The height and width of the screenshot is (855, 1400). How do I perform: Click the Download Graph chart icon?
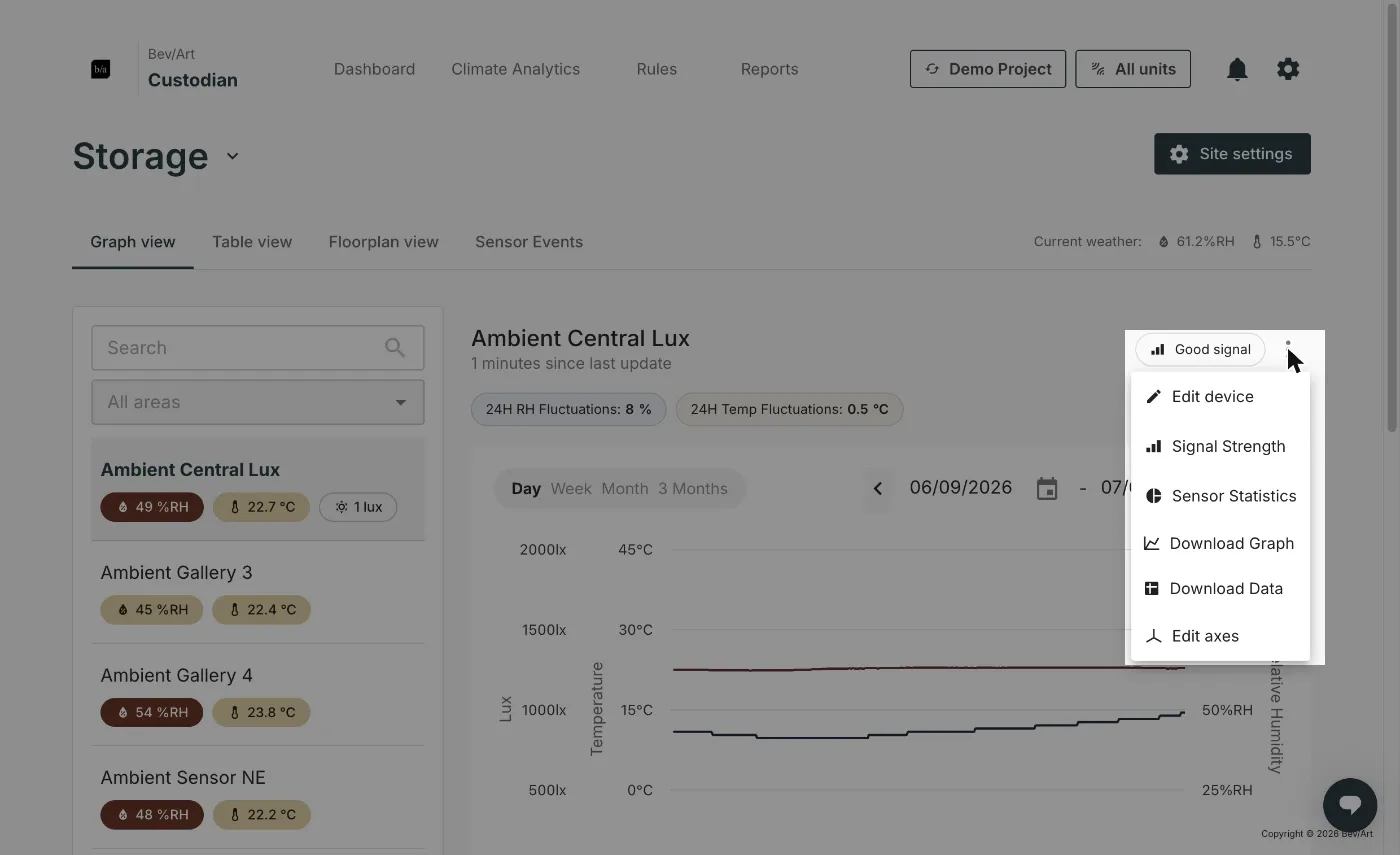[x=1152, y=543]
